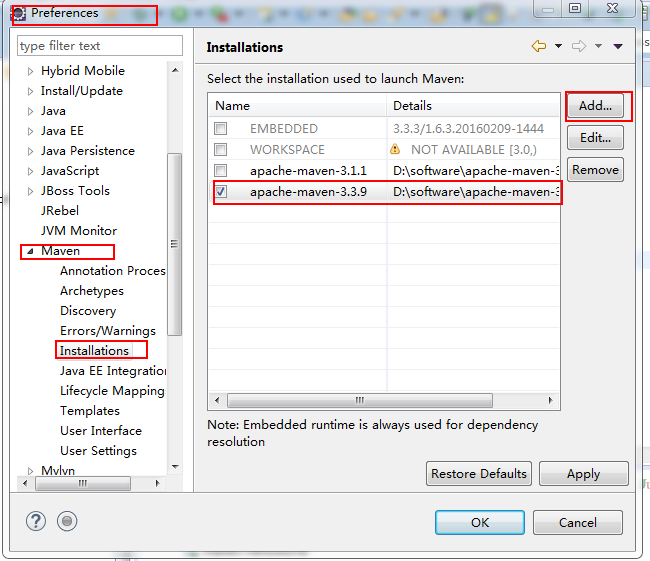Click the 3.3.3/1.6.3.20160209-1444 details cell
The height and width of the screenshot is (561, 650).
click(x=468, y=129)
